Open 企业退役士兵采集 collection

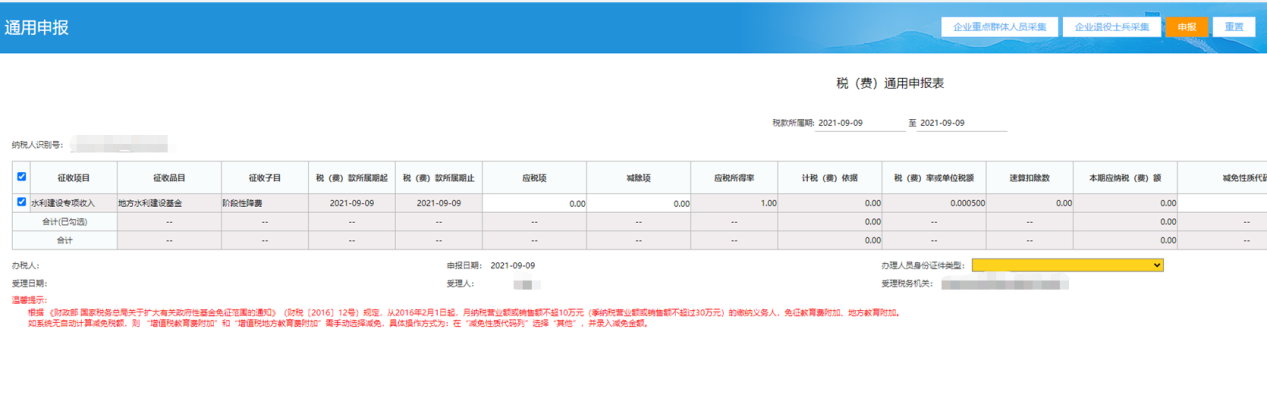pos(1111,27)
